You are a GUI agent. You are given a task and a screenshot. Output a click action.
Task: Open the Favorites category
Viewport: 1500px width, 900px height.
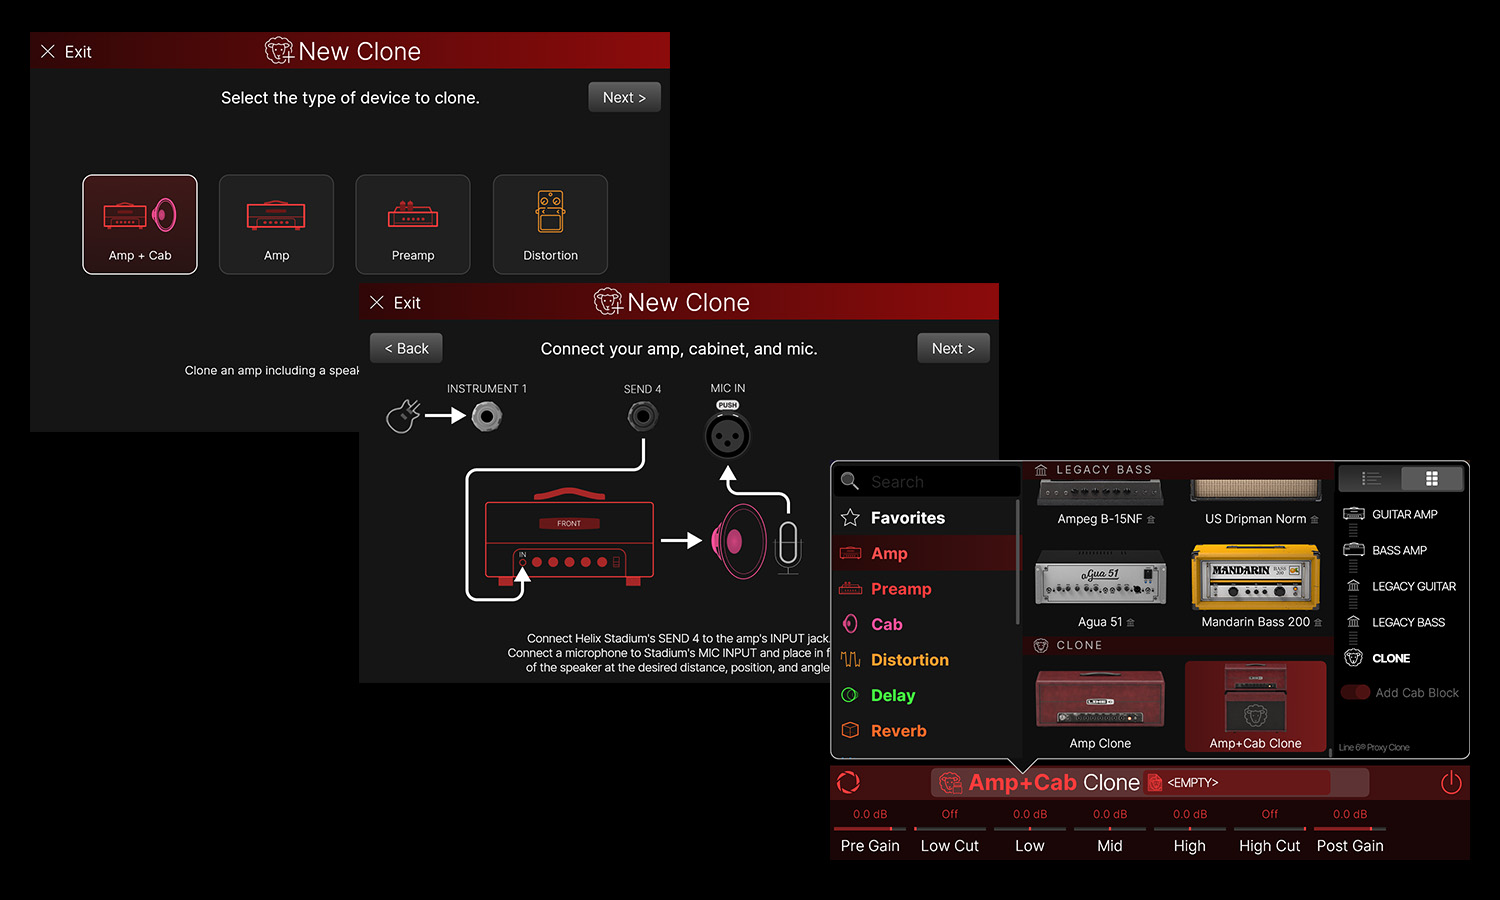click(925, 518)
